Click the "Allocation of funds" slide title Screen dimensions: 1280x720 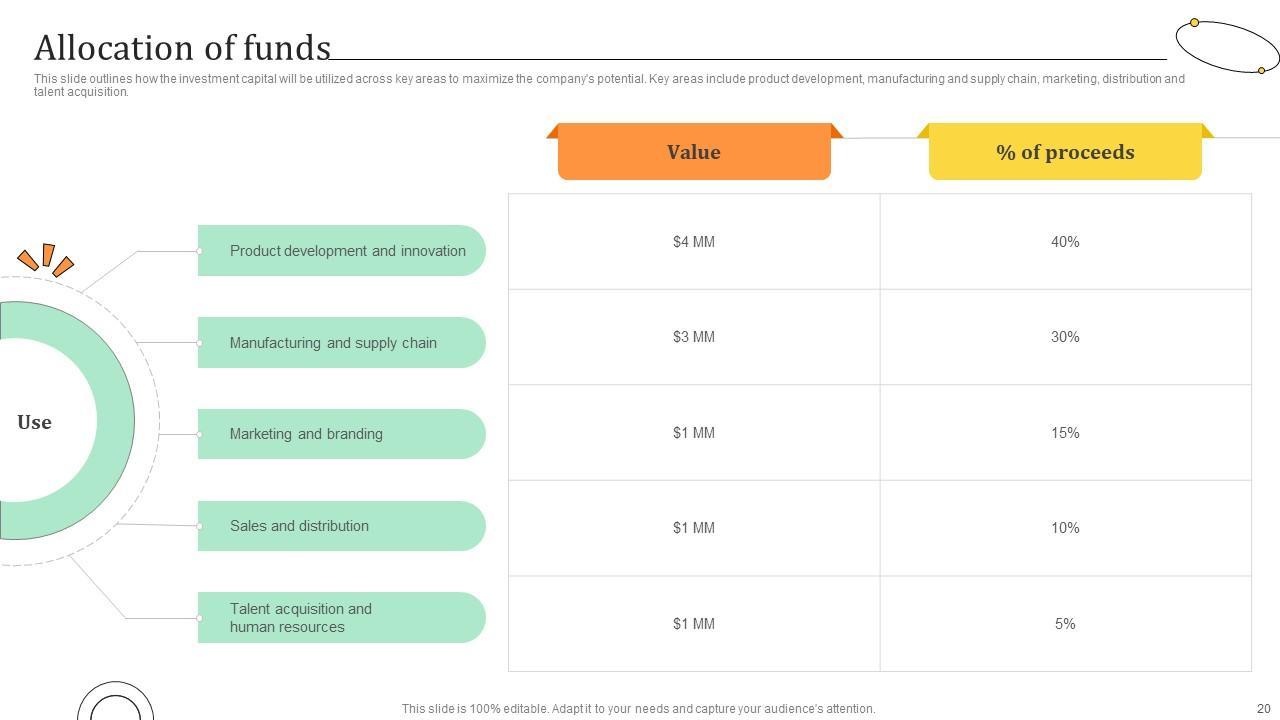(x=182, y=48)
